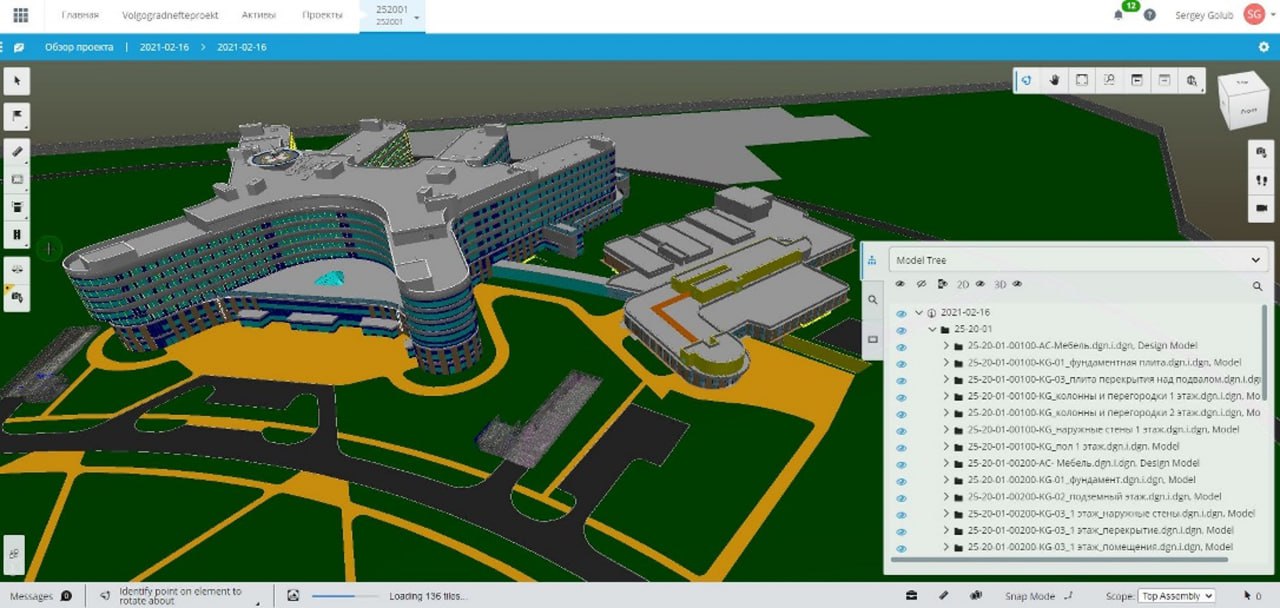Open the help question mark
Image resolution: width=1280 pixels, height=608 pixels.
tap(1150, 15)
